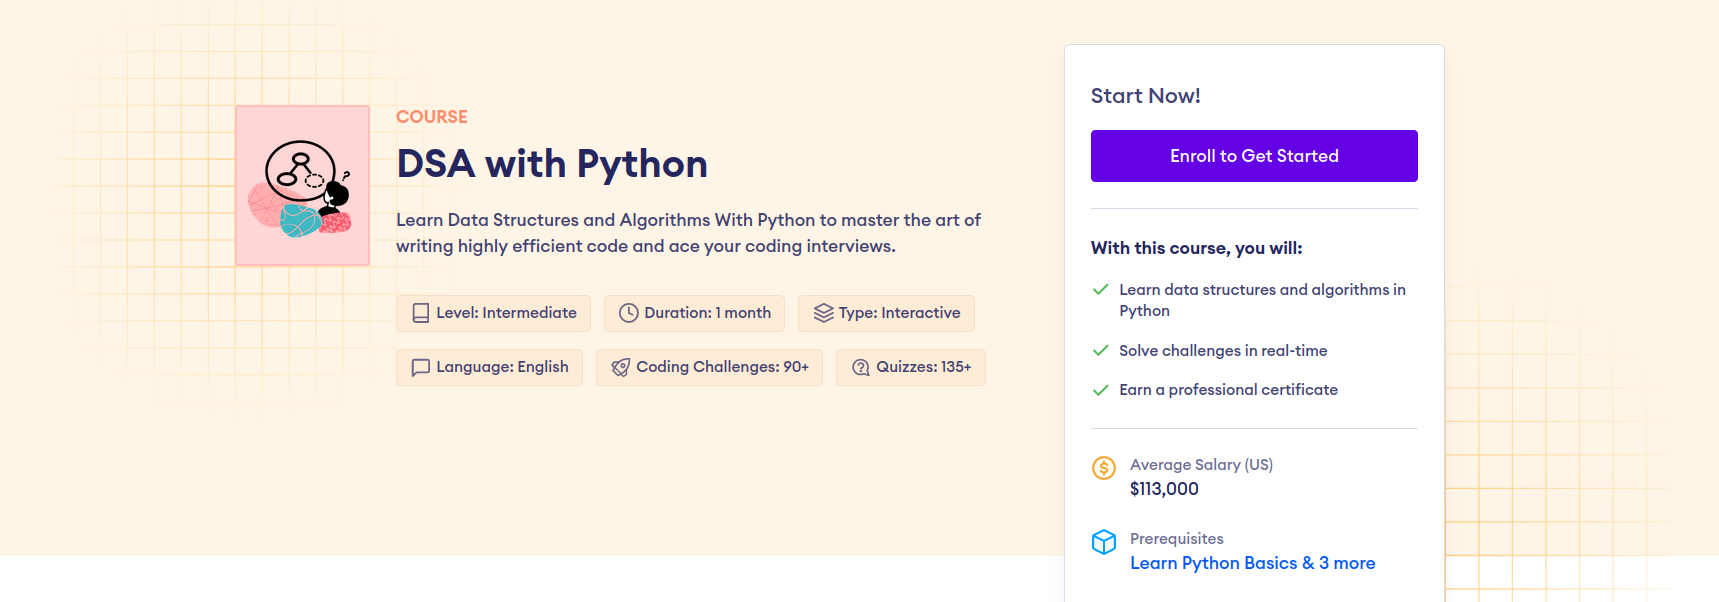Select the Duration: 1 month badge
The width and height of the screenshot is (1719, 602).
694,313
